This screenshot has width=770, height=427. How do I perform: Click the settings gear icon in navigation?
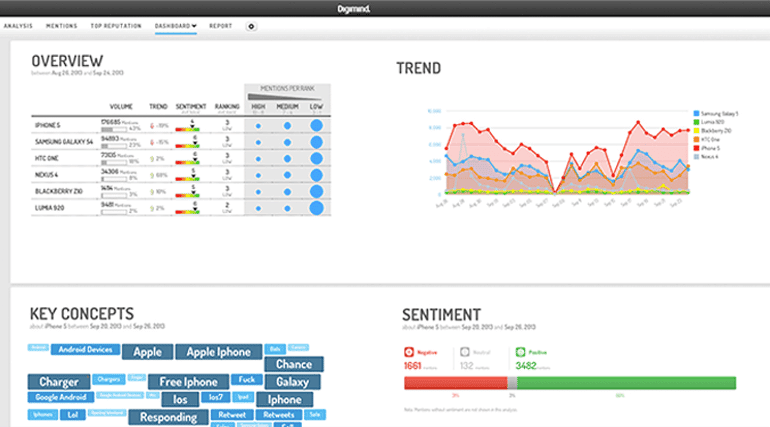pos(251,27)
